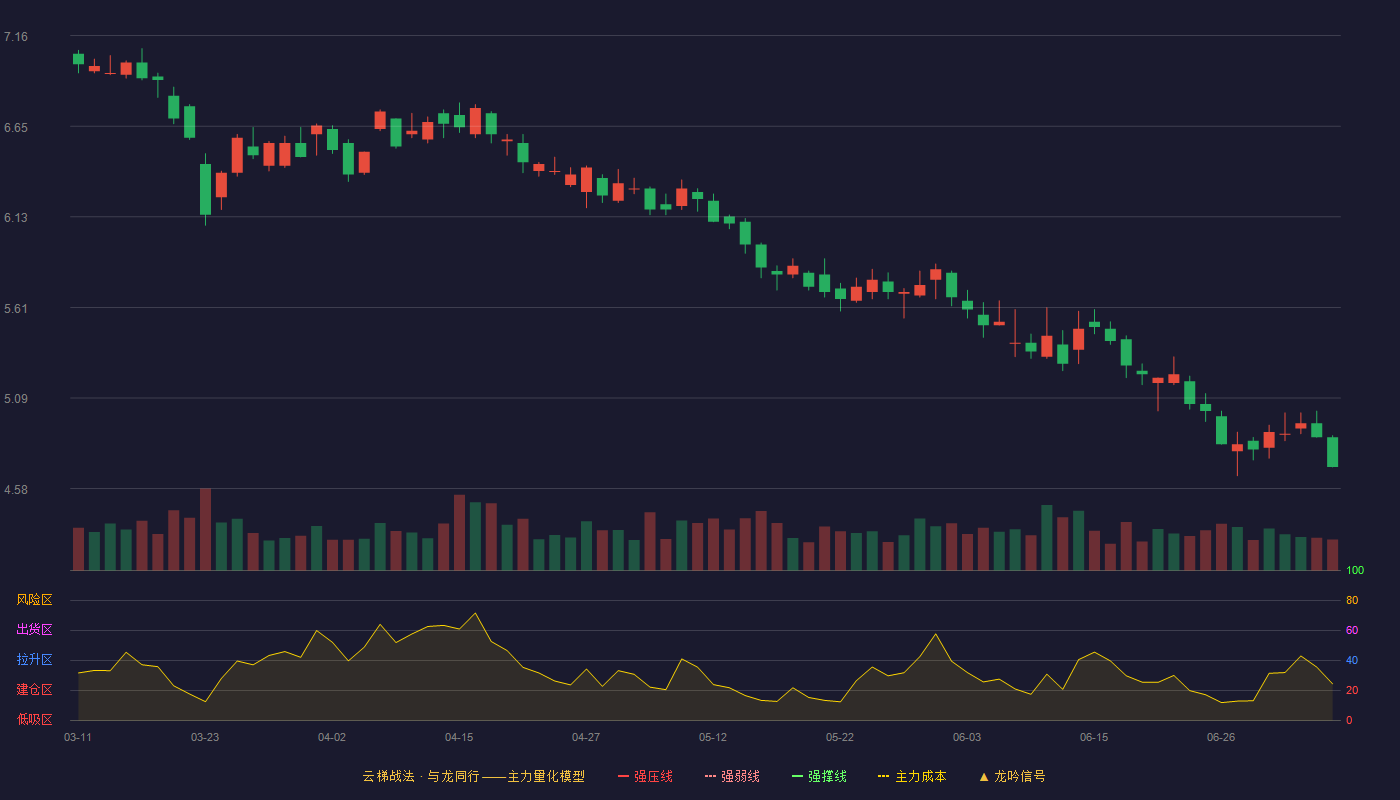Click the 06-26 date axis marker

(1221, 737)
